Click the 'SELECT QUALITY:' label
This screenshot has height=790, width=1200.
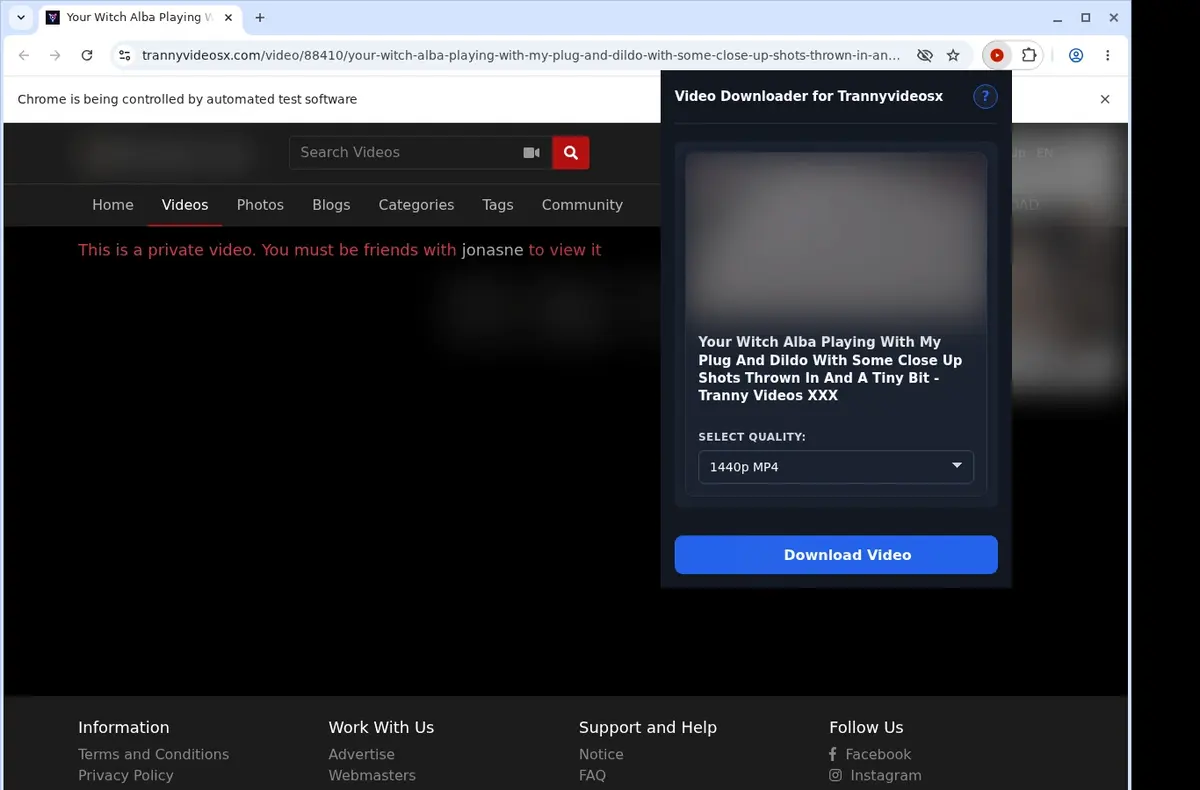752,437
